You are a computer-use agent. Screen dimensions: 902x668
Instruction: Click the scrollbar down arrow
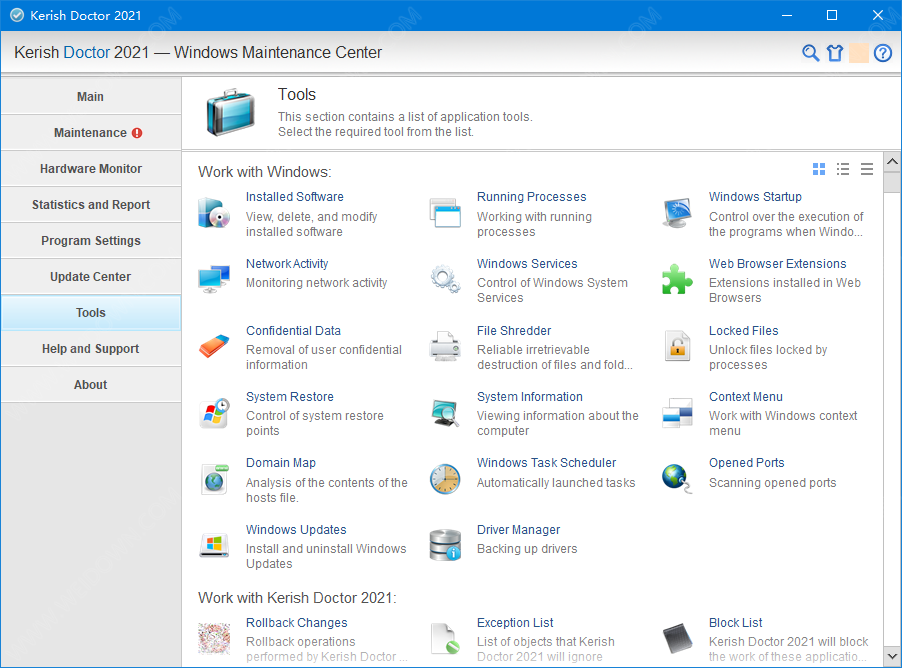[892, 656]
